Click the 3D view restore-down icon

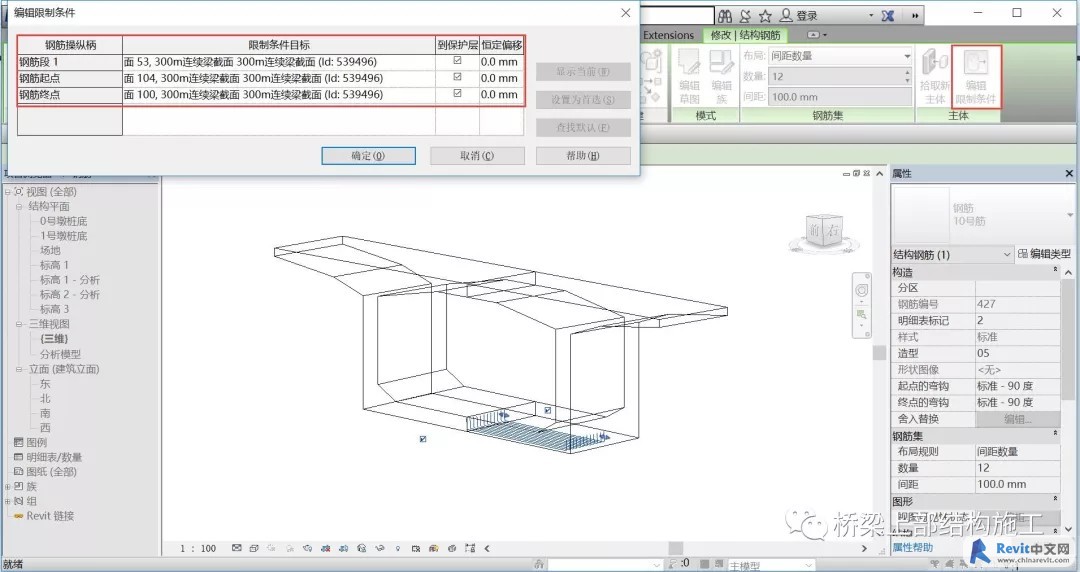coord(856,174)
